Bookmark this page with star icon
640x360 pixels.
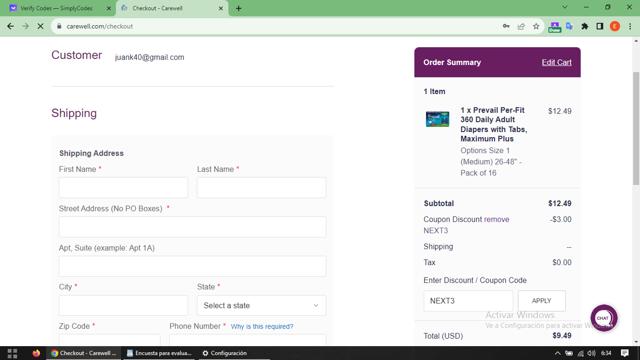click(536, 26)
